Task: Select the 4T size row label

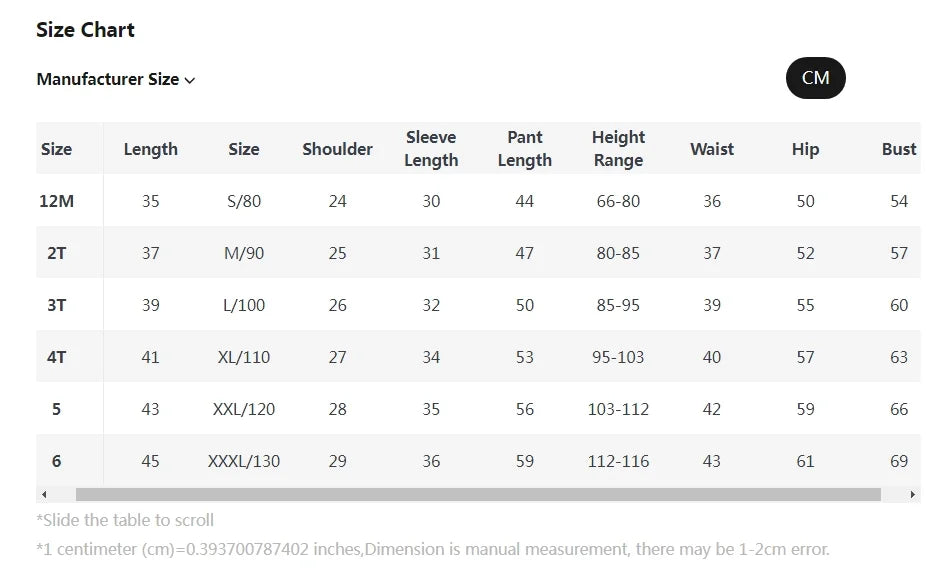Action: [57, 357]
